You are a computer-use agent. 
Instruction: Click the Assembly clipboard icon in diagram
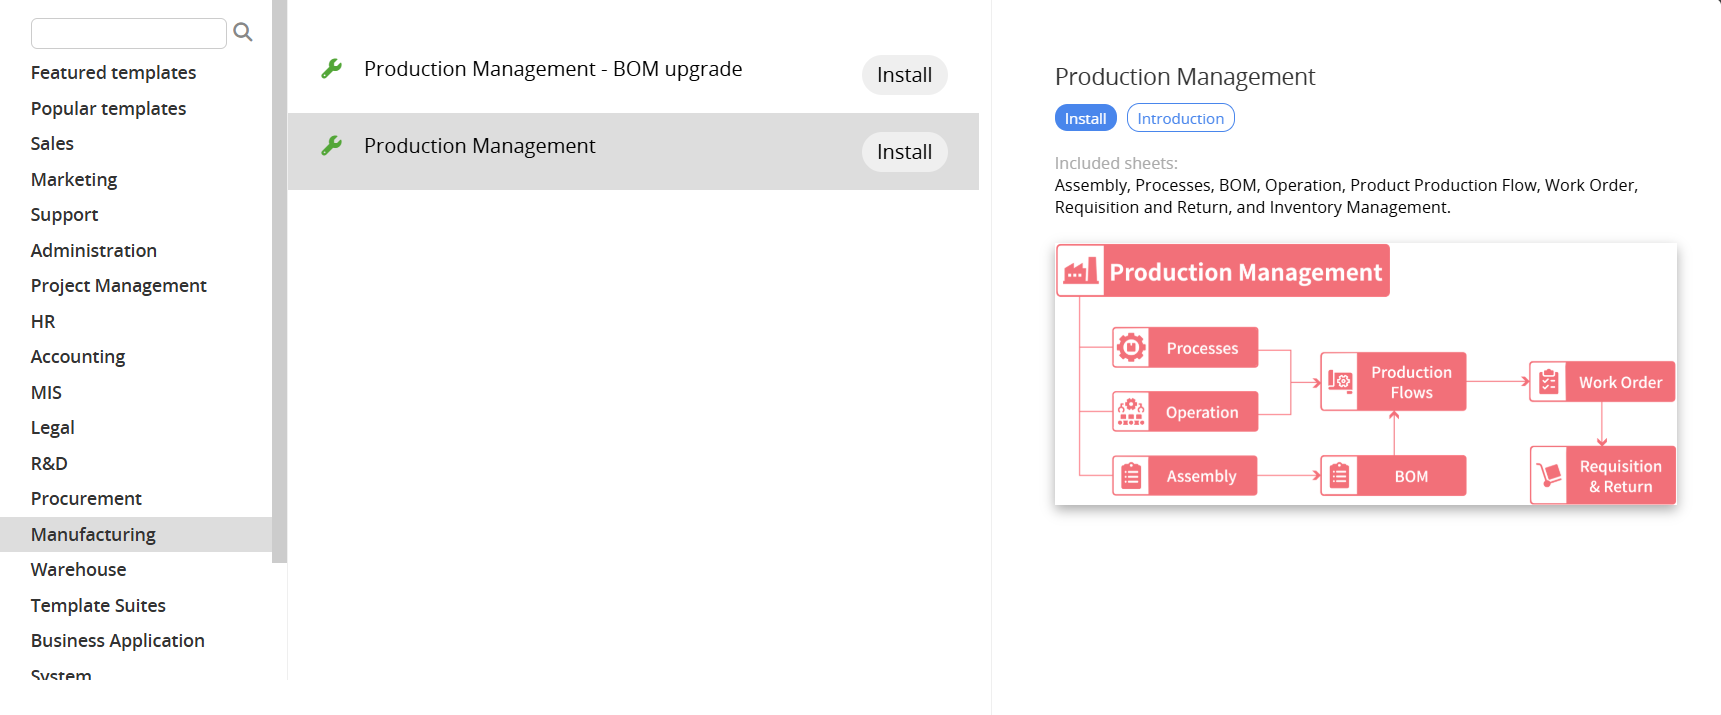(1131, 476)
